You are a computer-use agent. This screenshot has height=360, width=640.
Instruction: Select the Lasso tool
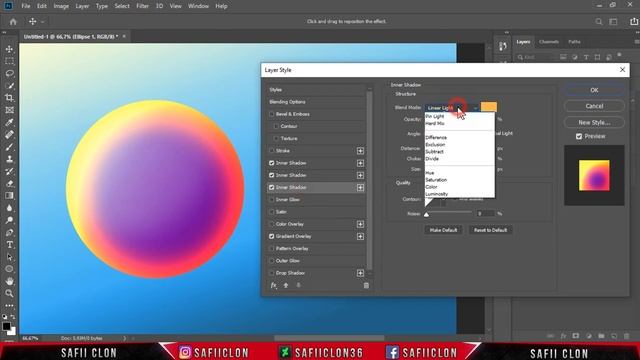(x=9, y=73)
